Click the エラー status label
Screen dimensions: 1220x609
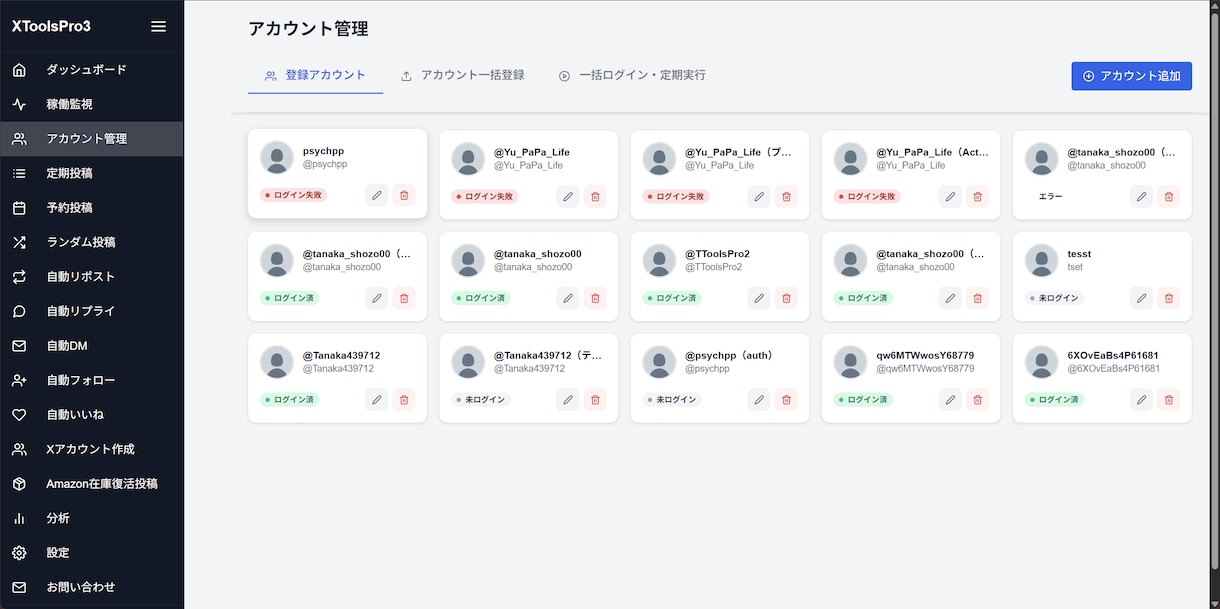tap(1051, 196)
